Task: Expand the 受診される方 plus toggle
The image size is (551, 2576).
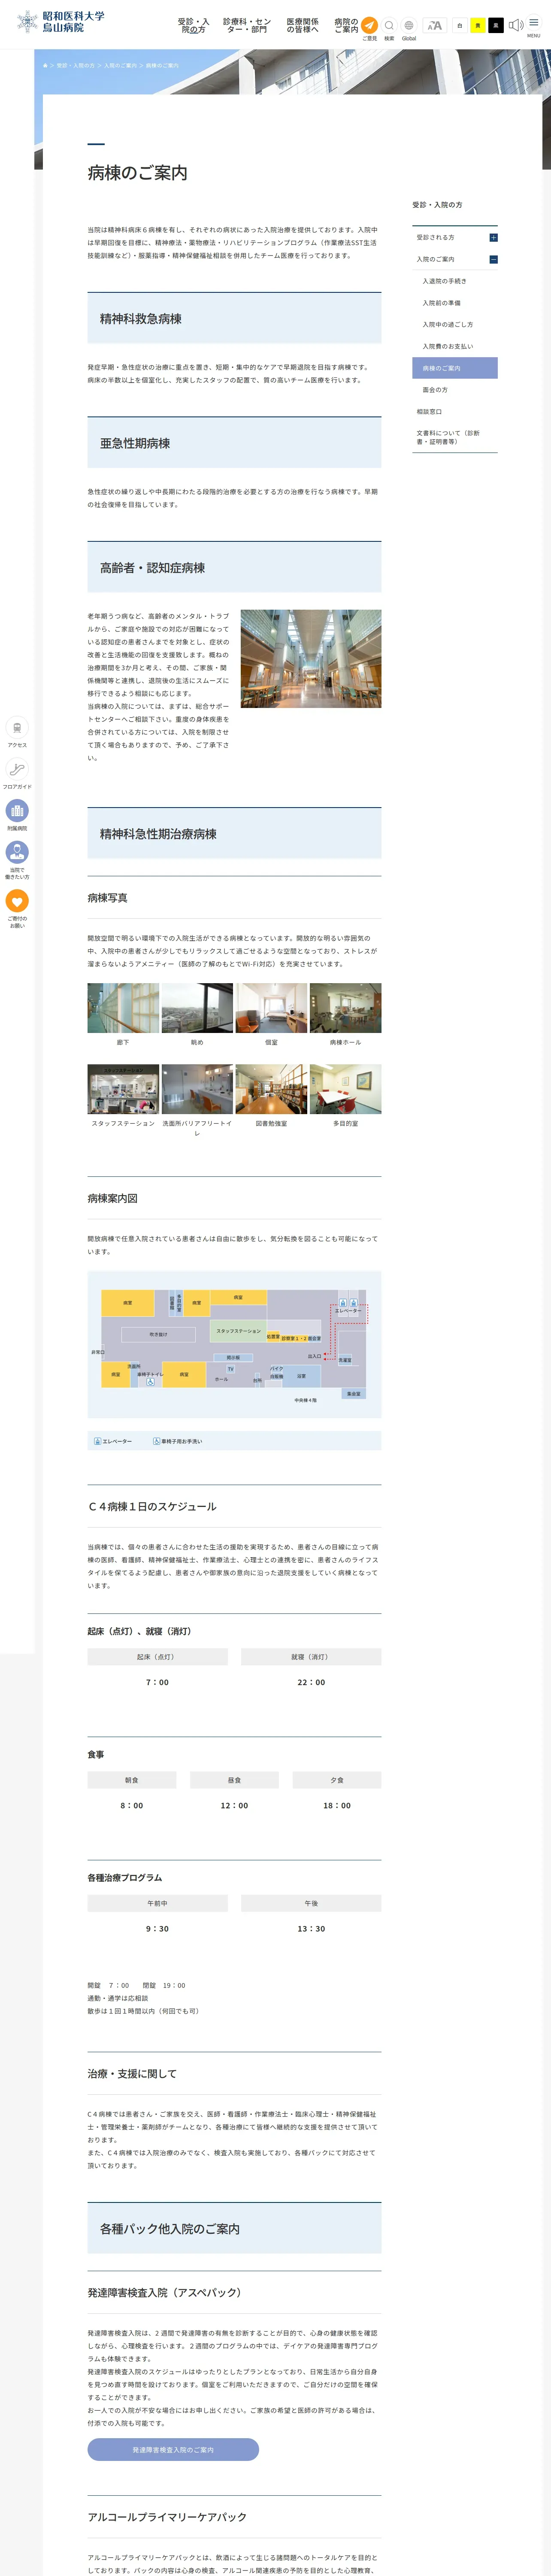Action: pos(493,237)
